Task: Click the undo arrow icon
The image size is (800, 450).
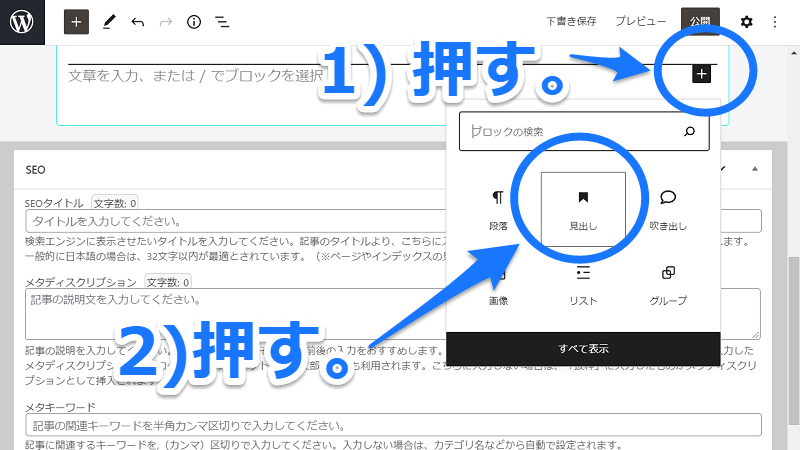Action: tap(137, 21)
